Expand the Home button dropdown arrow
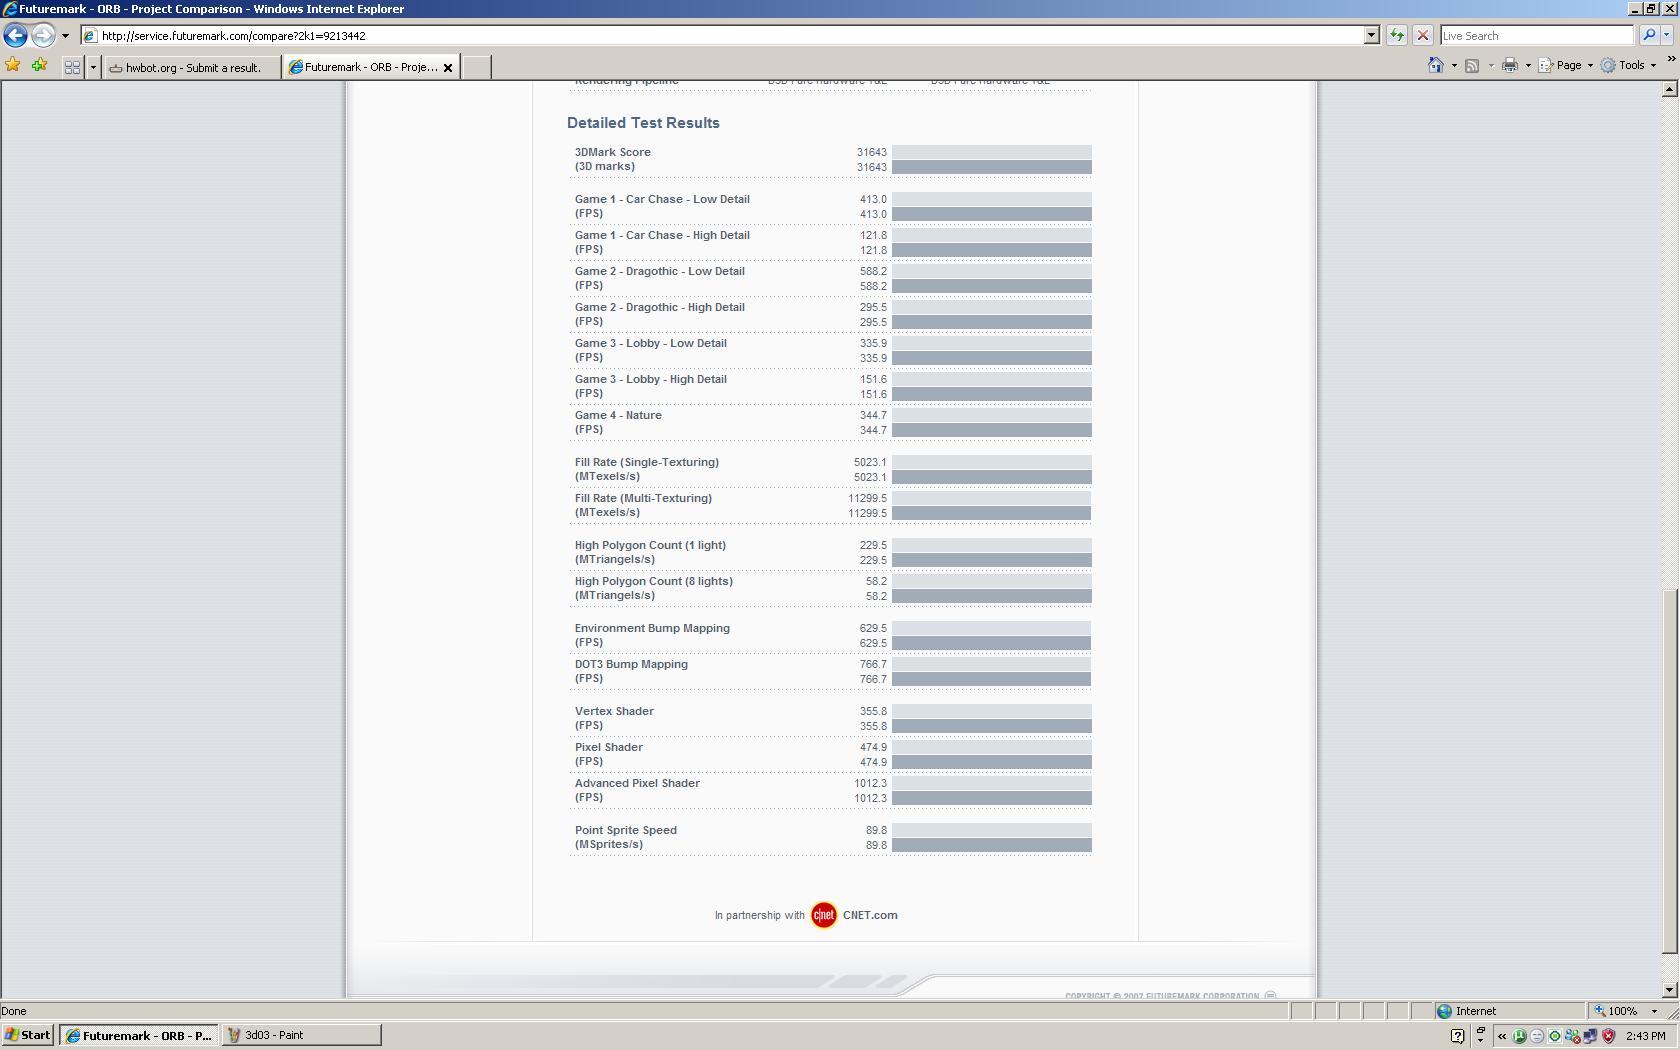The height and width of the screenshot is (1050, 1680). click(x=1454, y=66)
